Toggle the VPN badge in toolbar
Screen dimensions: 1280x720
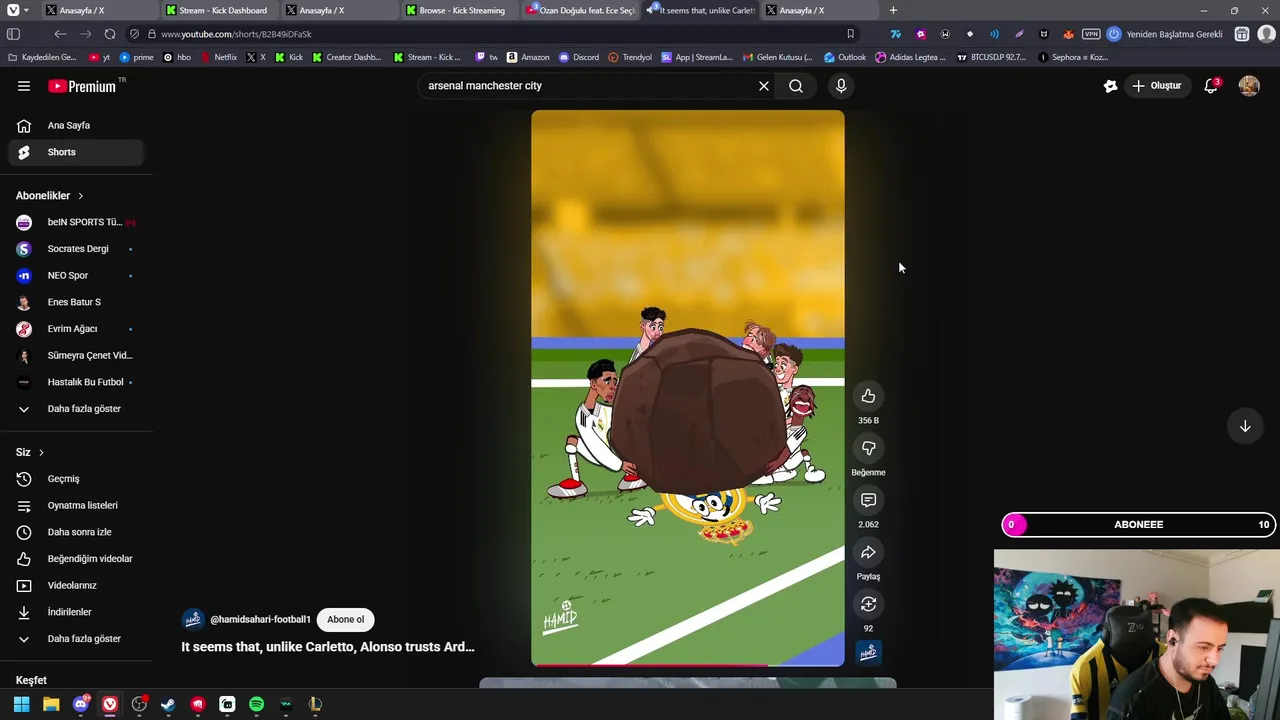point(1091,34)
